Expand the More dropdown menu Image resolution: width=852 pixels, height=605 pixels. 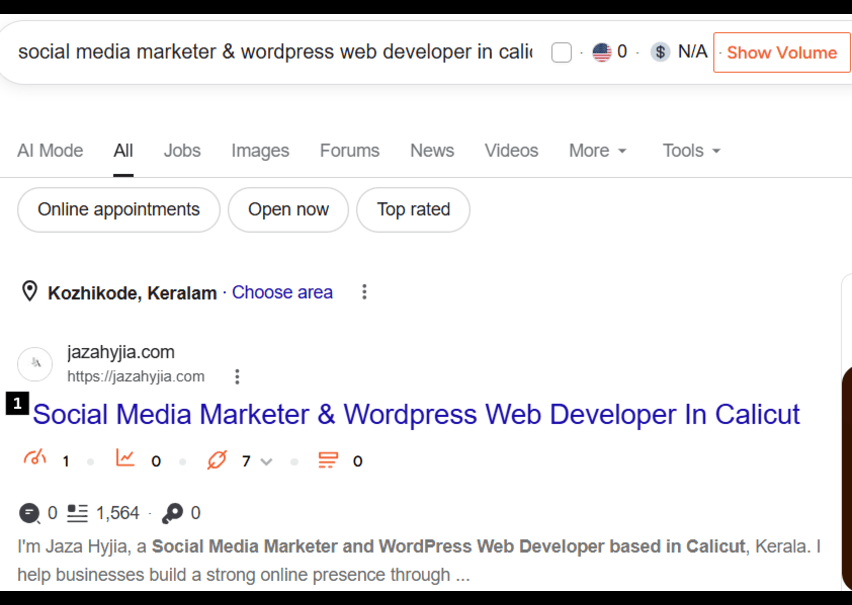point(598,151)
